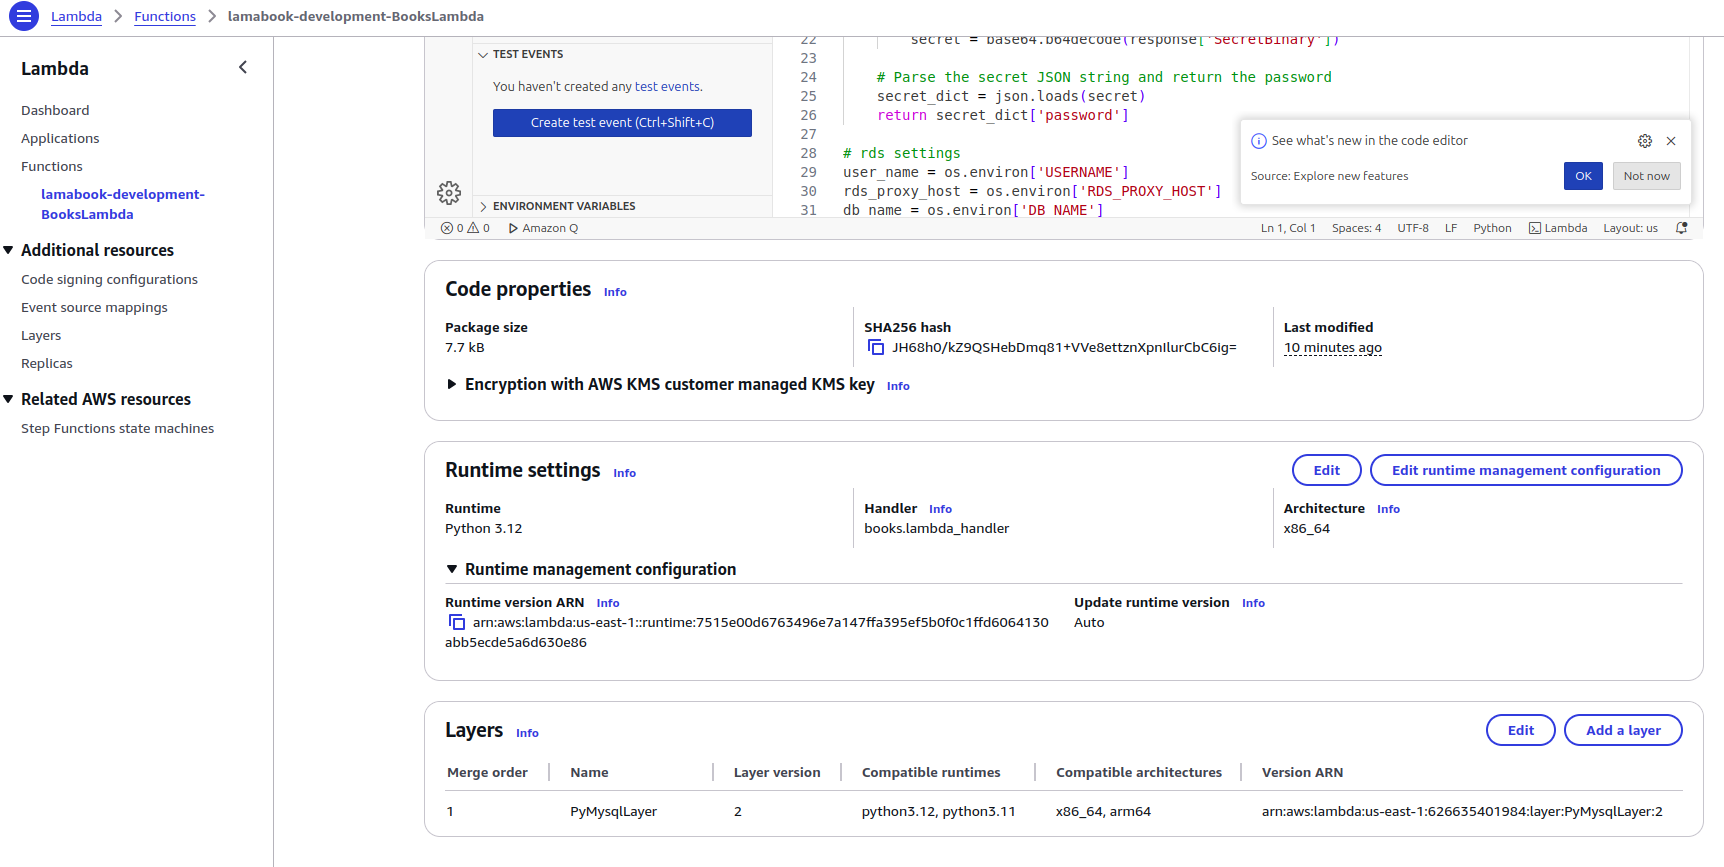Click Not now in the notification
Image resolution: width=1724 pixels, height=867 pixels.
point(1646,176)
